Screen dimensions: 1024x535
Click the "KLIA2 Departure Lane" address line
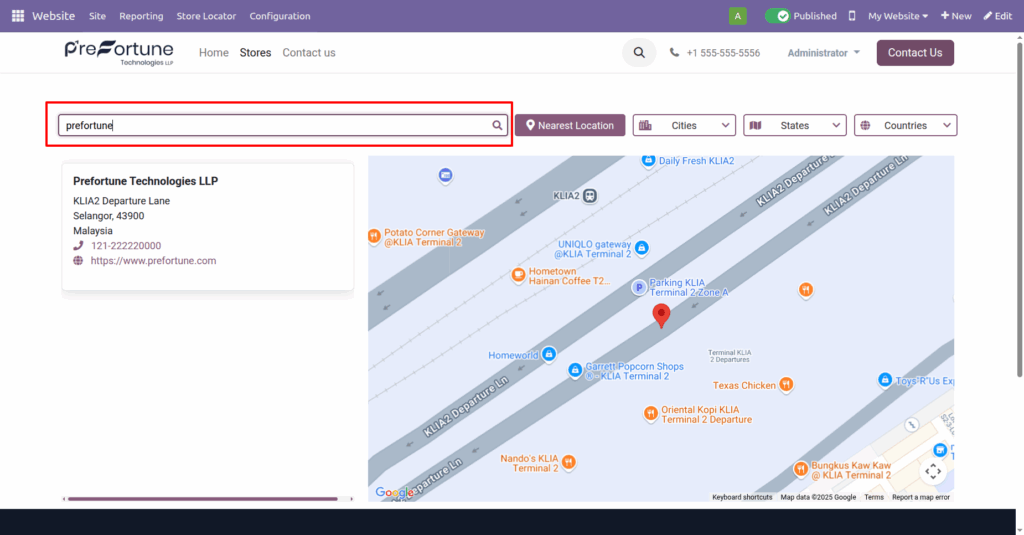(x=121, y=201)
